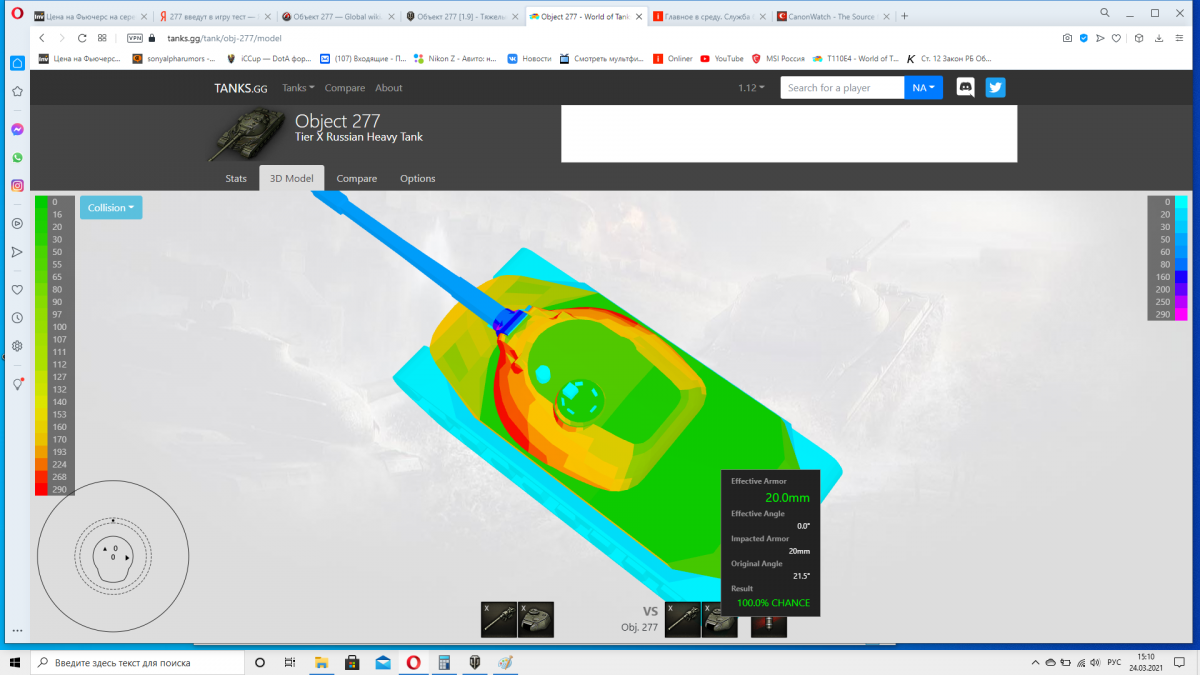This screenshot has height=675, width=1200.
Task: Open sidebar three-dots setup menu
Action: coord(17,632)
